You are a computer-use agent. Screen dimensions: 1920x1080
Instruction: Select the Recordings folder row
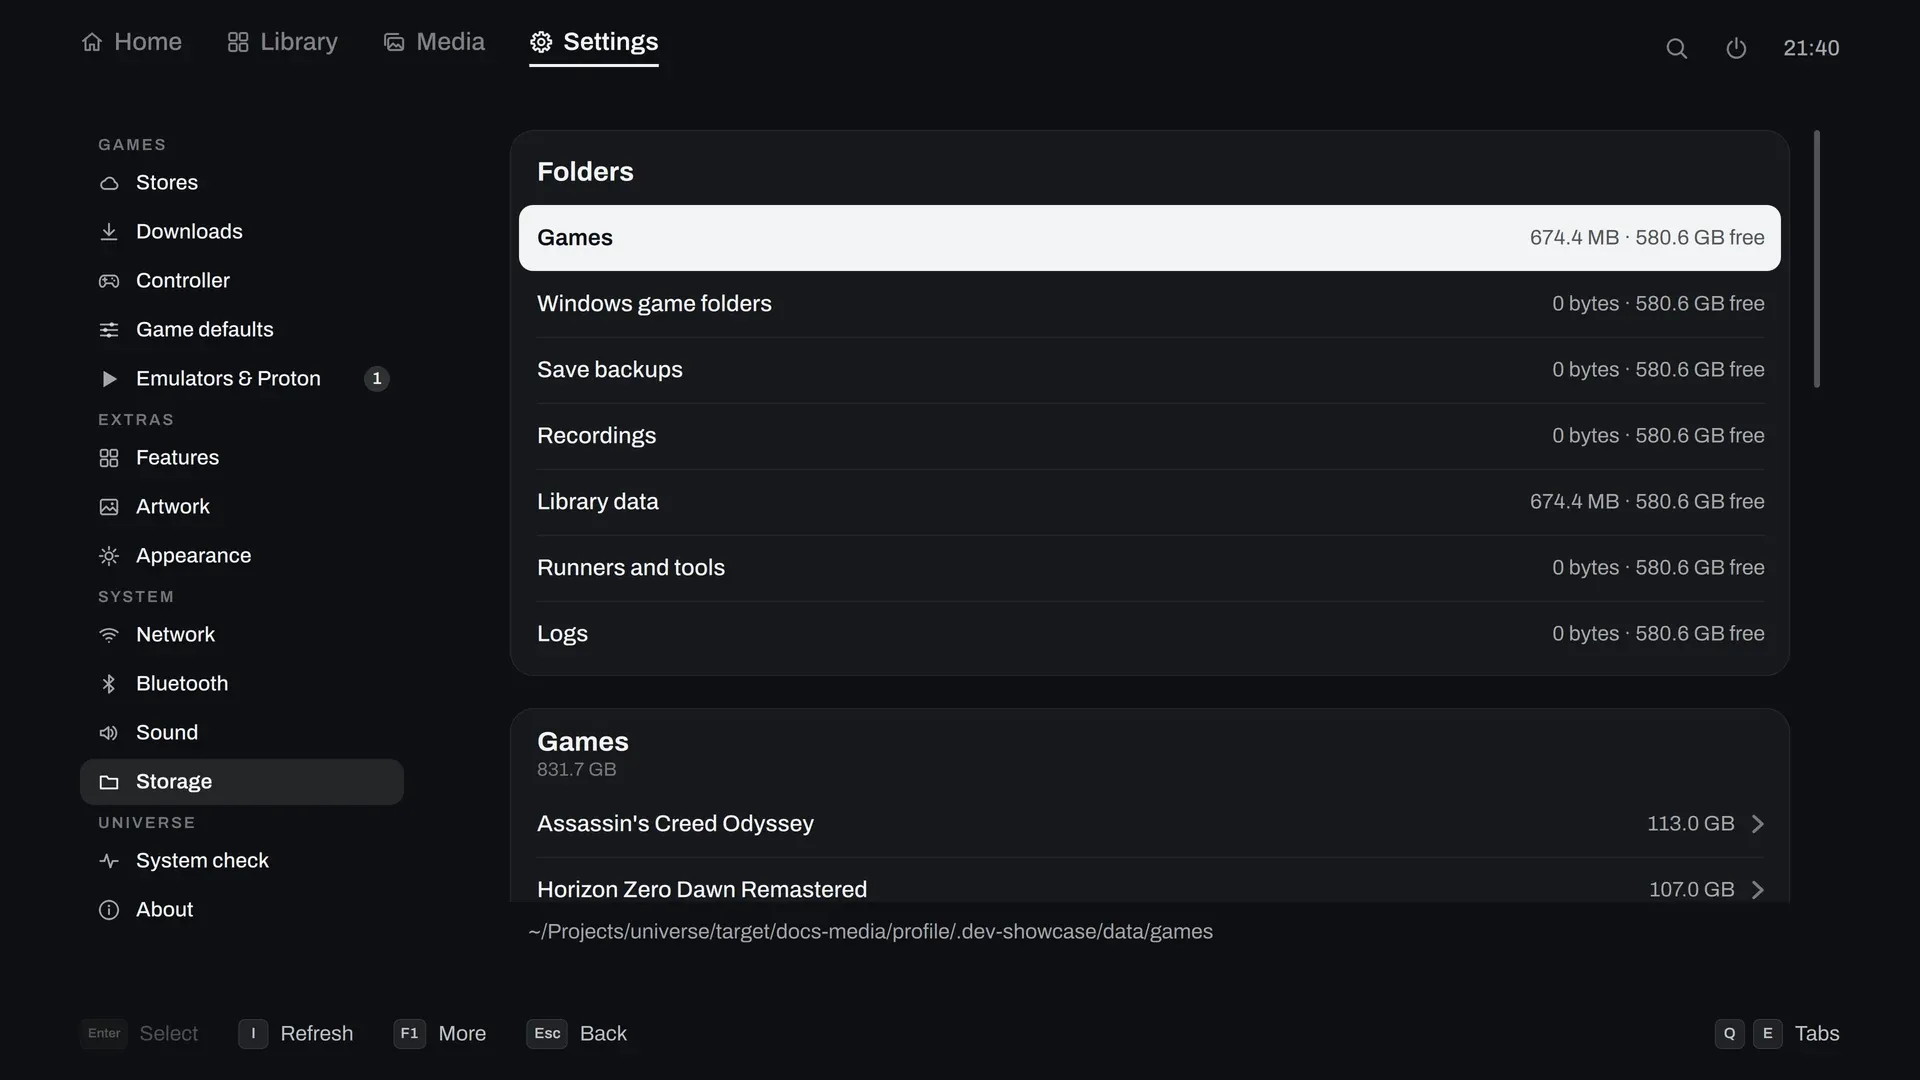click(x=1150, y=436)
